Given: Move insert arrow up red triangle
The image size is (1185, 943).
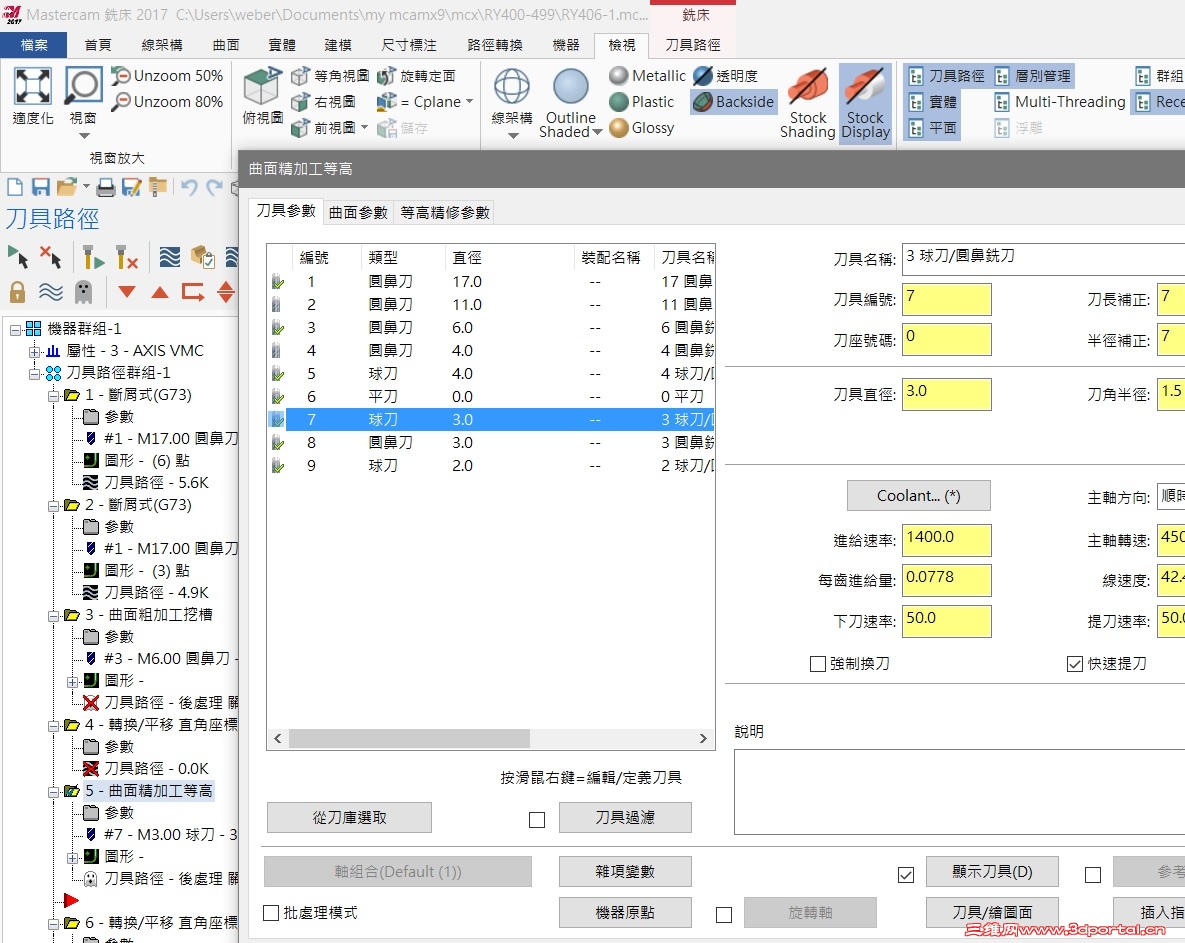Looking at the screenshot, I should coord(159,292).
